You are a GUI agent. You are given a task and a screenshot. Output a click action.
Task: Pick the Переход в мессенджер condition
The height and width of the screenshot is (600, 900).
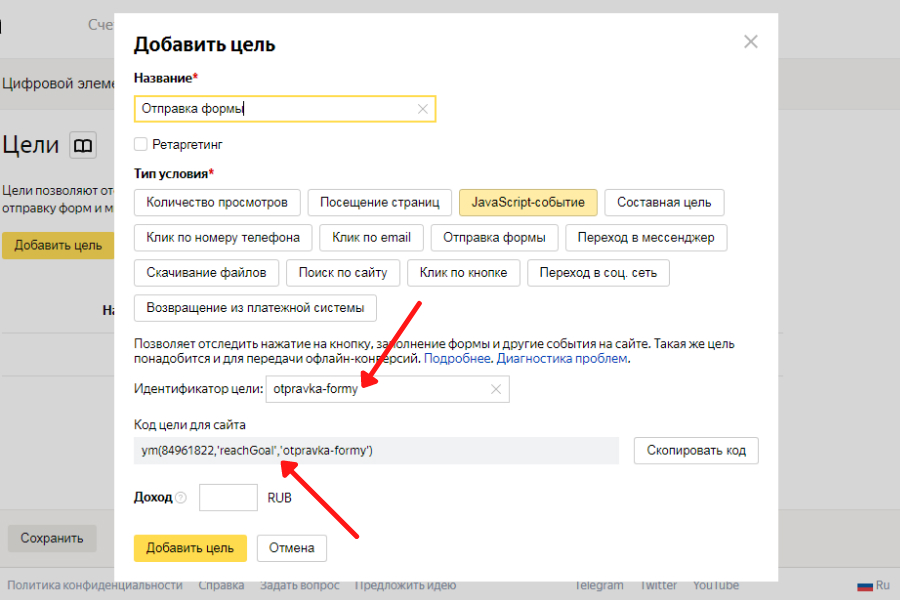pos(646,238)
